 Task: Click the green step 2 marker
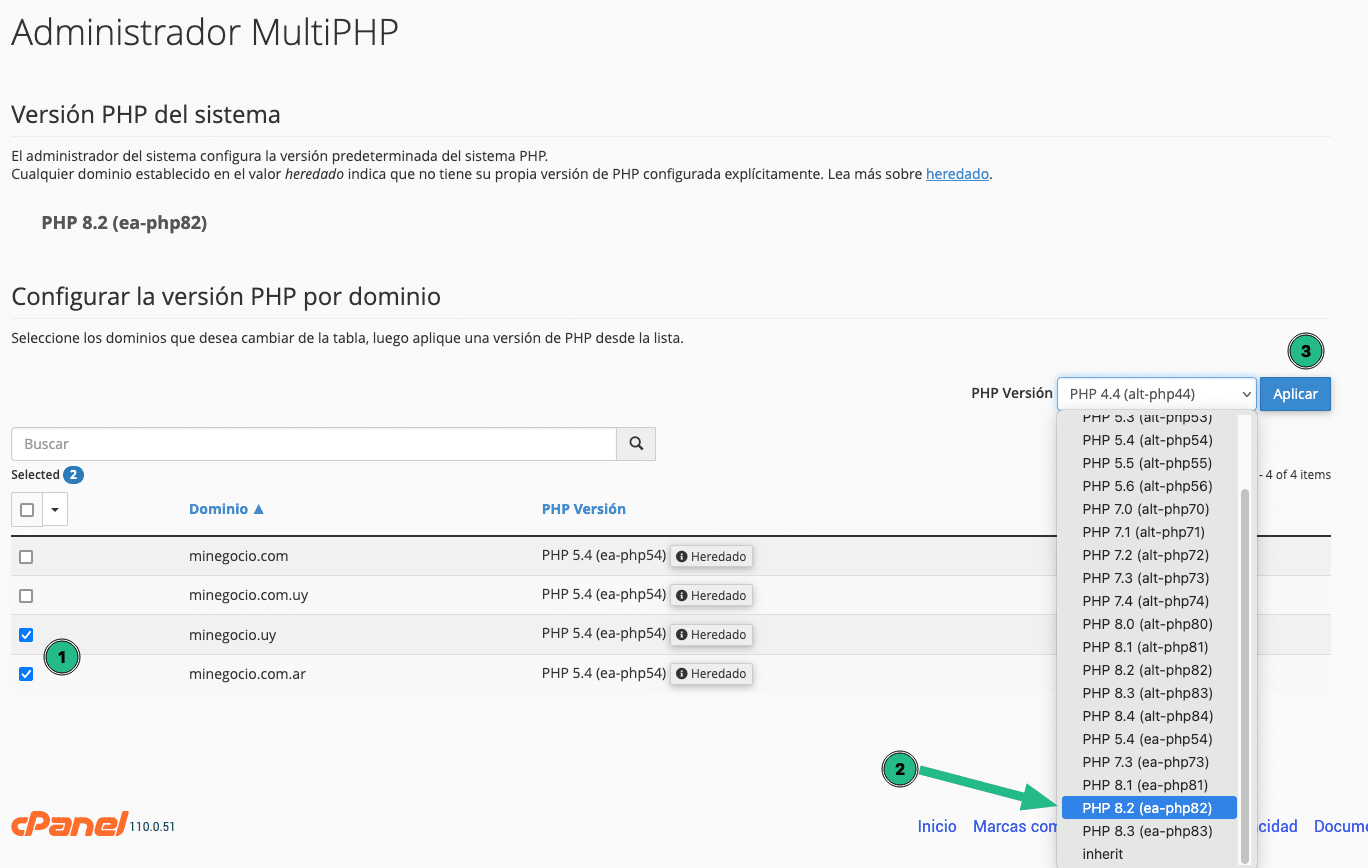tap(900, 769)
